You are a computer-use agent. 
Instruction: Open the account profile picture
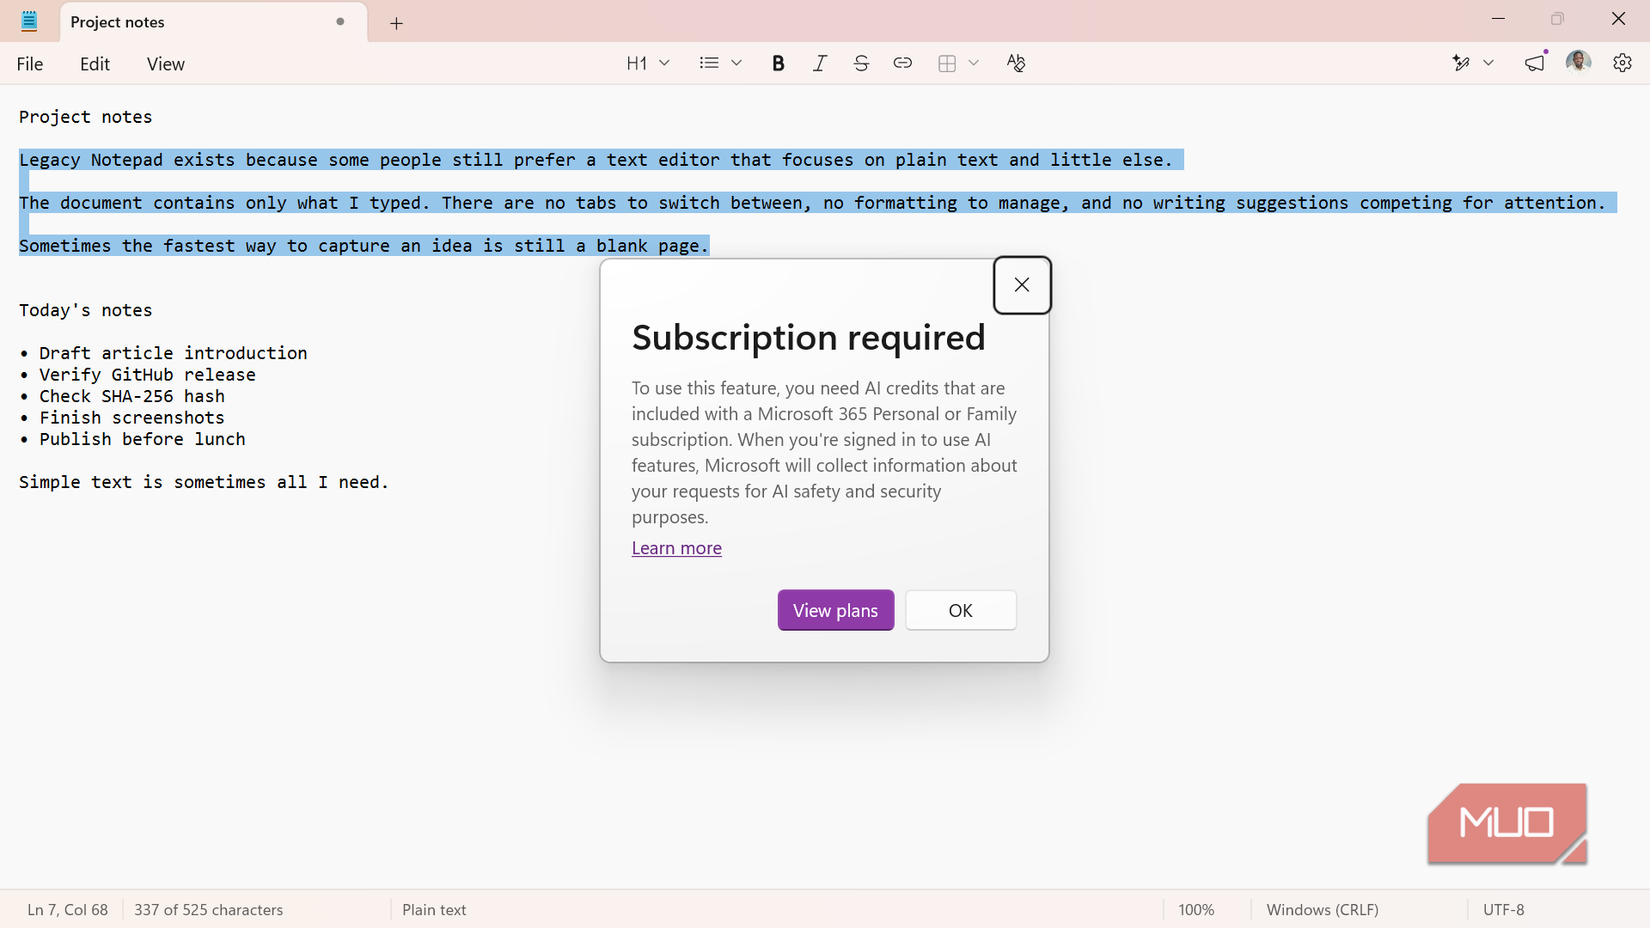point(1578,63)
